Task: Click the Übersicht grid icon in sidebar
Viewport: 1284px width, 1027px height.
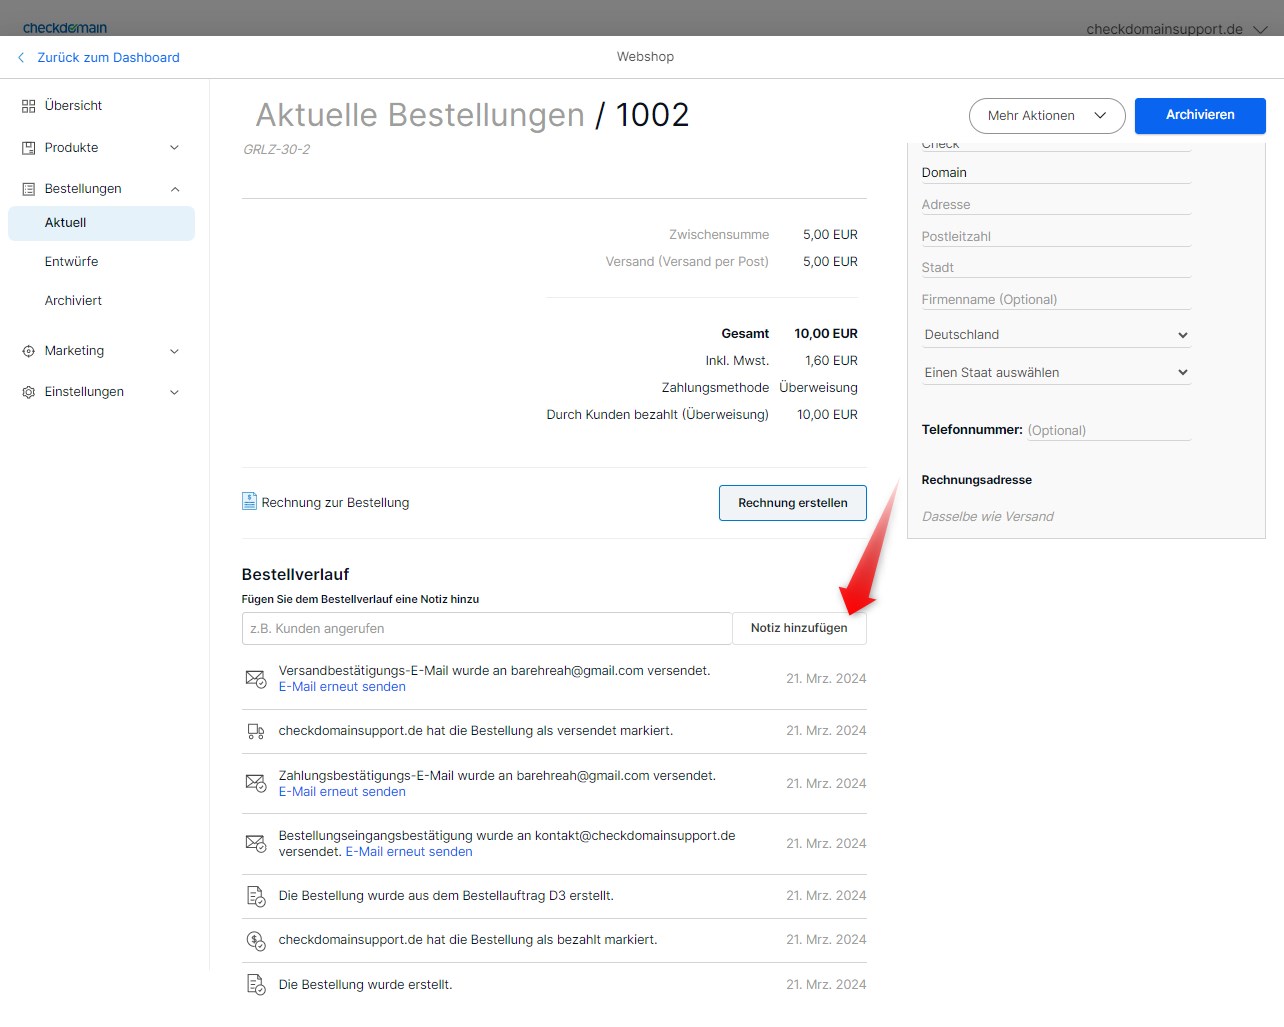Action: pyautogui.click(x=28, y=106)
